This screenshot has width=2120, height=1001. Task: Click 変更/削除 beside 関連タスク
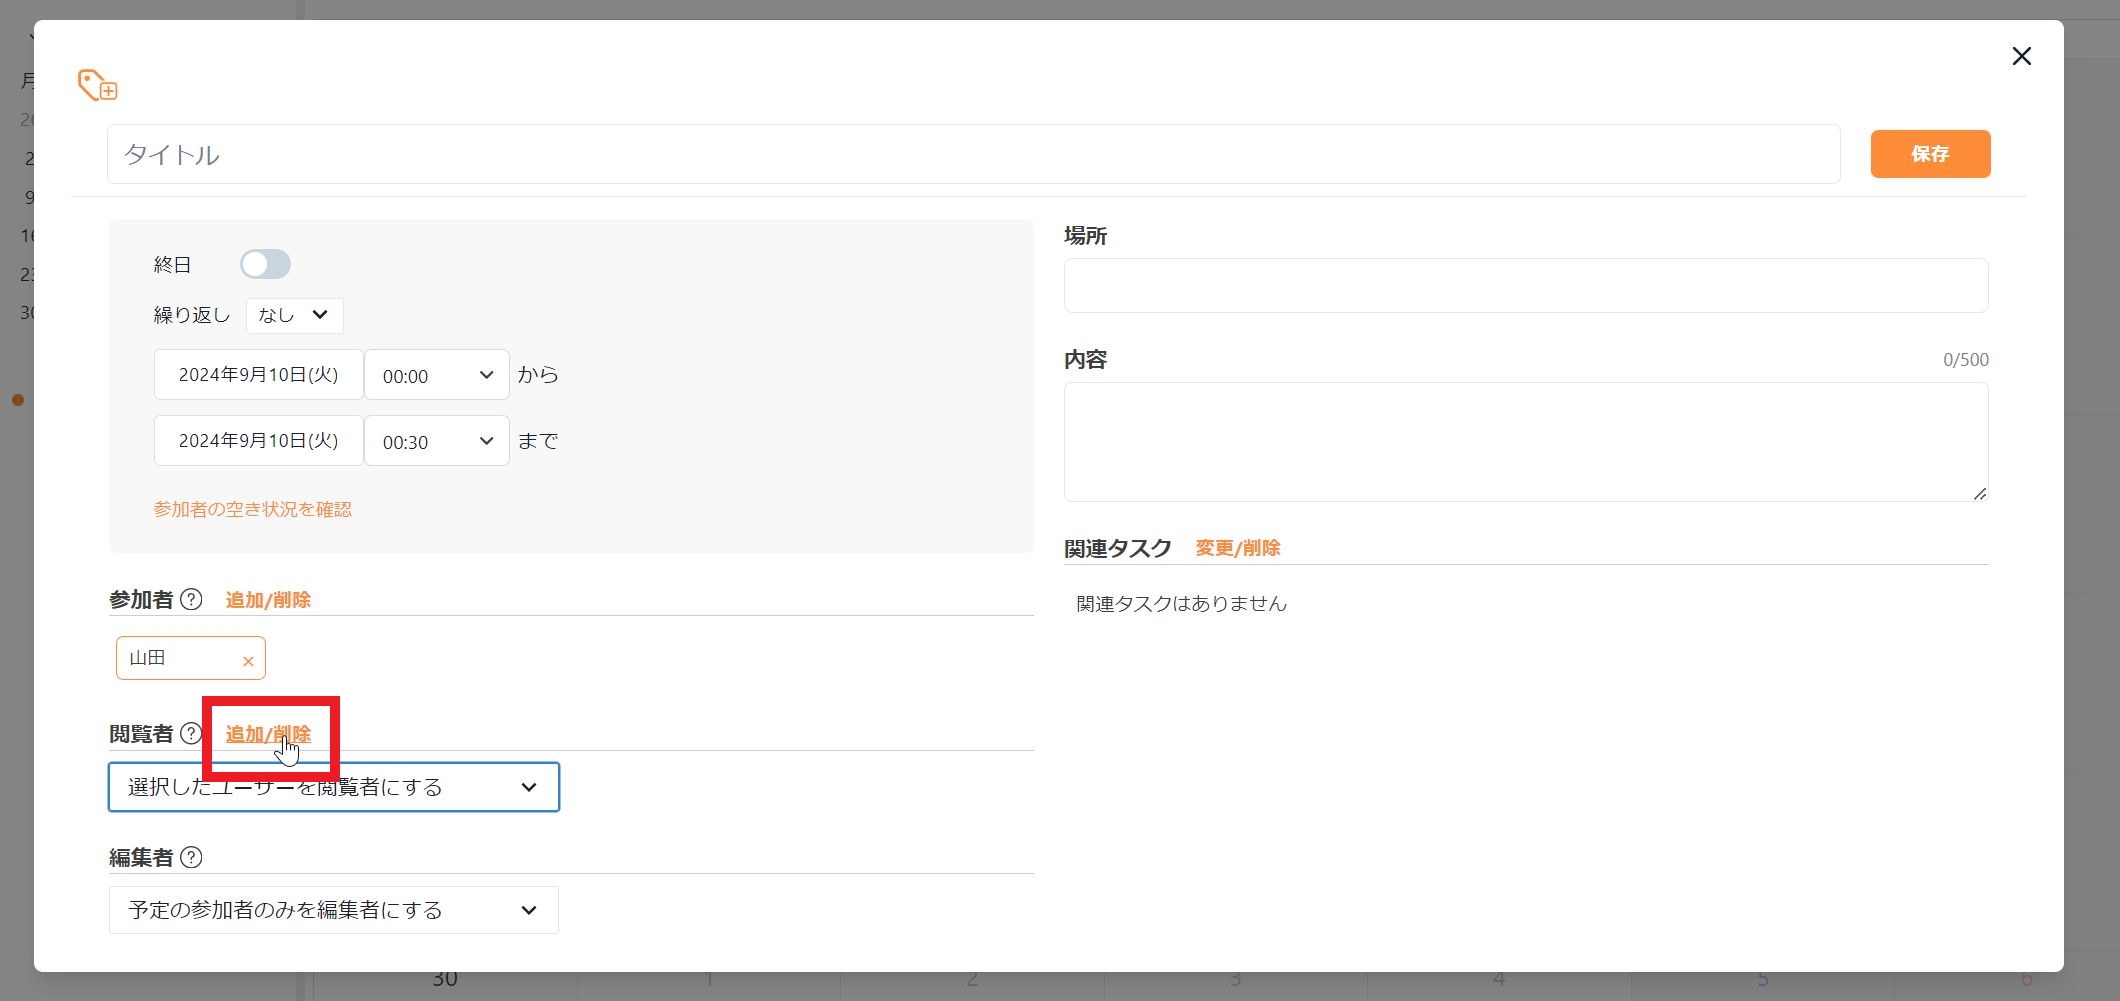point(1238,549)
